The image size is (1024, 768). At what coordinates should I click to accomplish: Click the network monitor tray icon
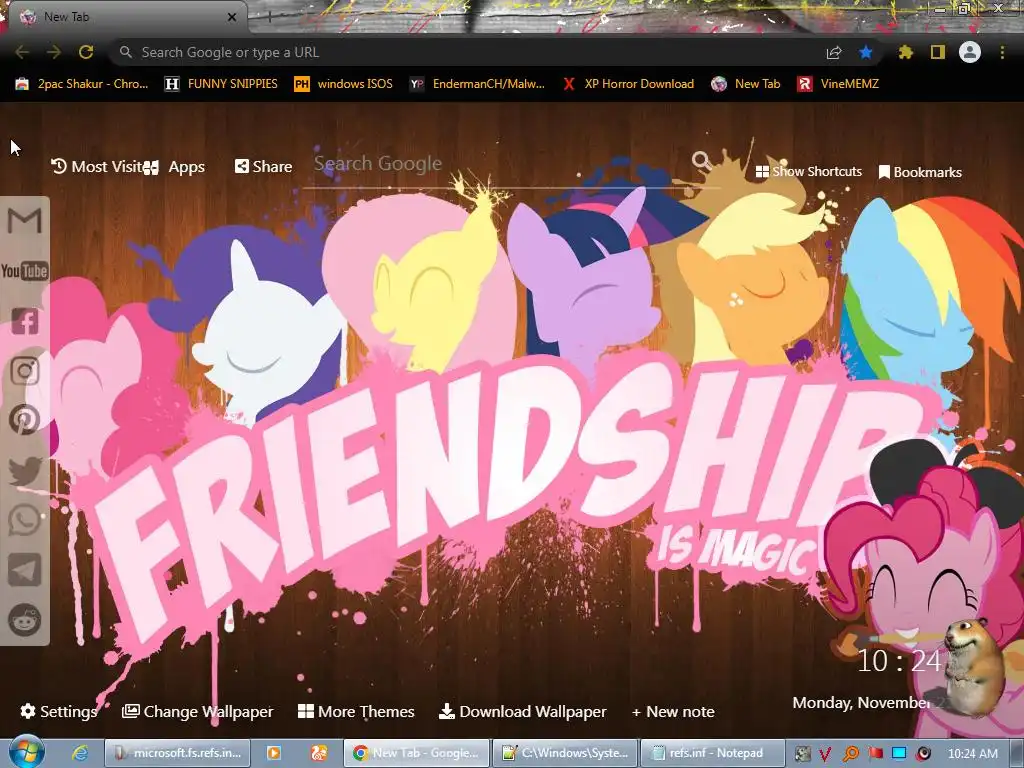click(x=899, y=754)
